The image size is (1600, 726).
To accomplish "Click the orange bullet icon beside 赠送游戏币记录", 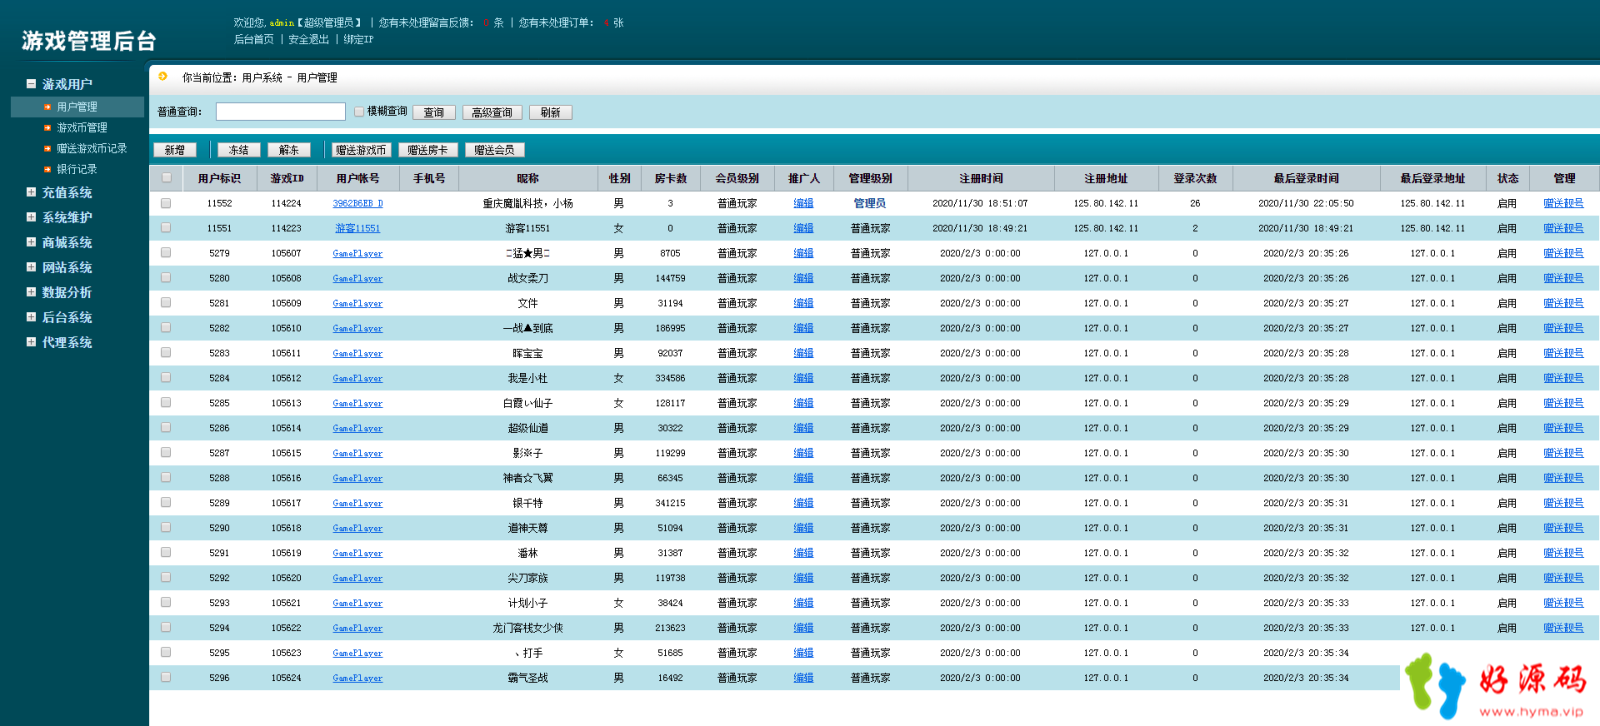I will pos(47,149).
